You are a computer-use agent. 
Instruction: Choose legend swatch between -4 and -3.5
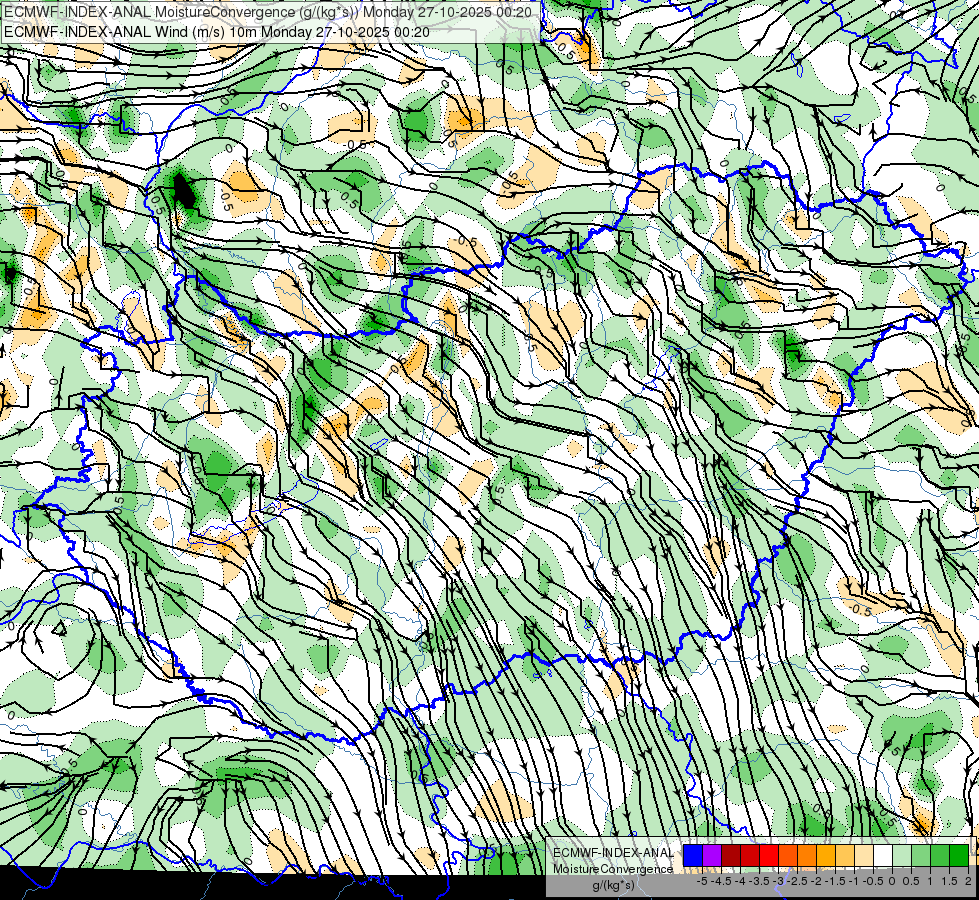tap(750, 856)
